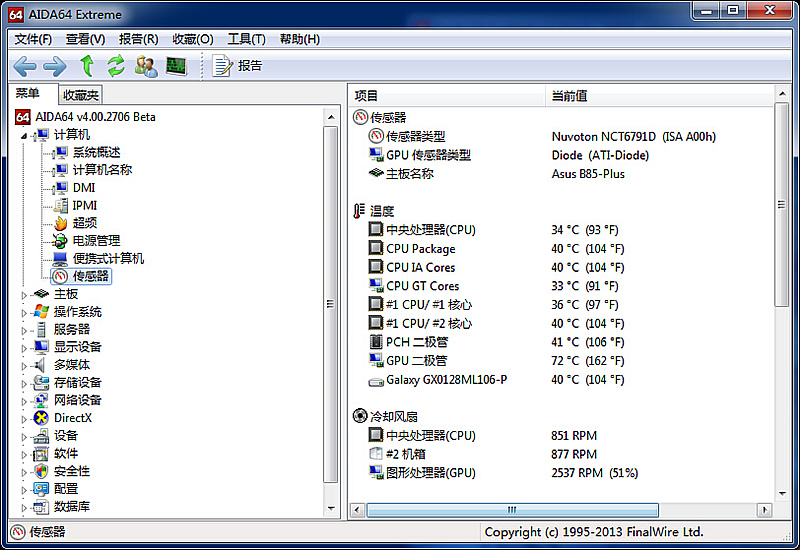Click the 当前值 column header

[x=659, y=96]
